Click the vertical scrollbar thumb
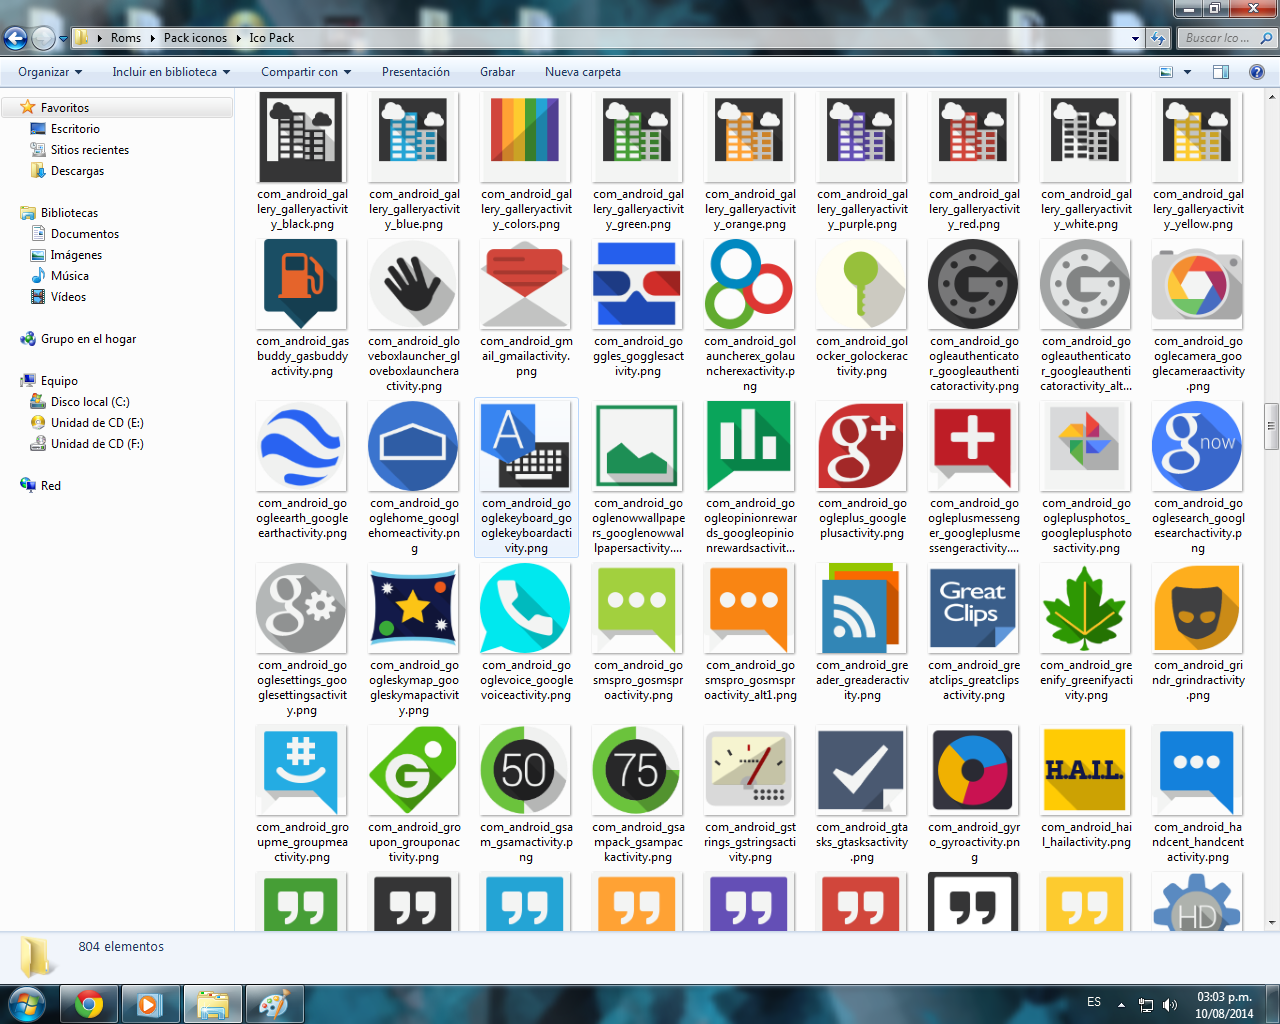 [1271, 427]
